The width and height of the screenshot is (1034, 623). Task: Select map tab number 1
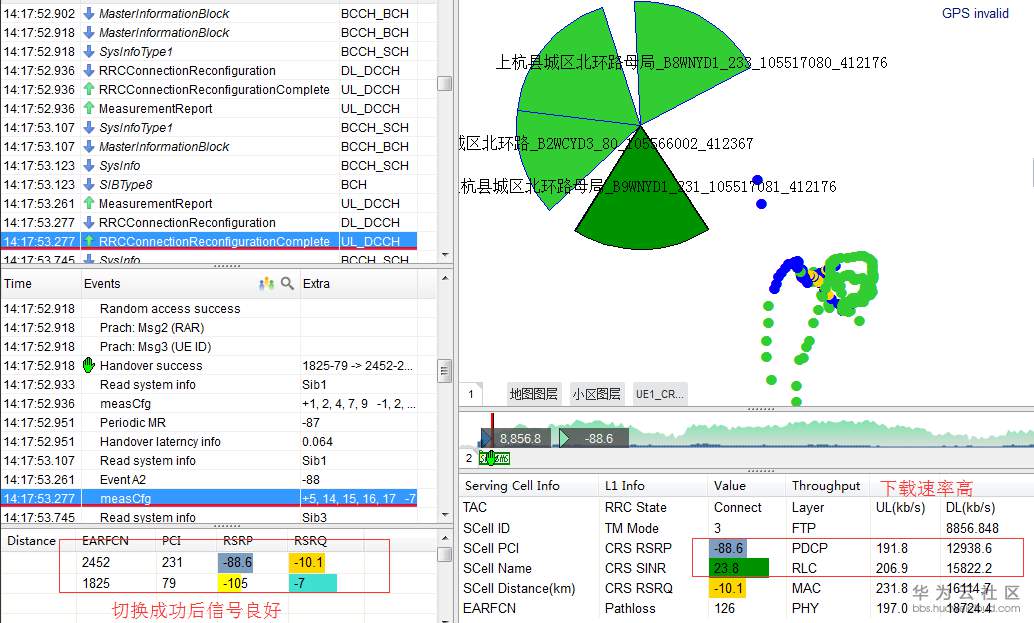coord(471,394)
